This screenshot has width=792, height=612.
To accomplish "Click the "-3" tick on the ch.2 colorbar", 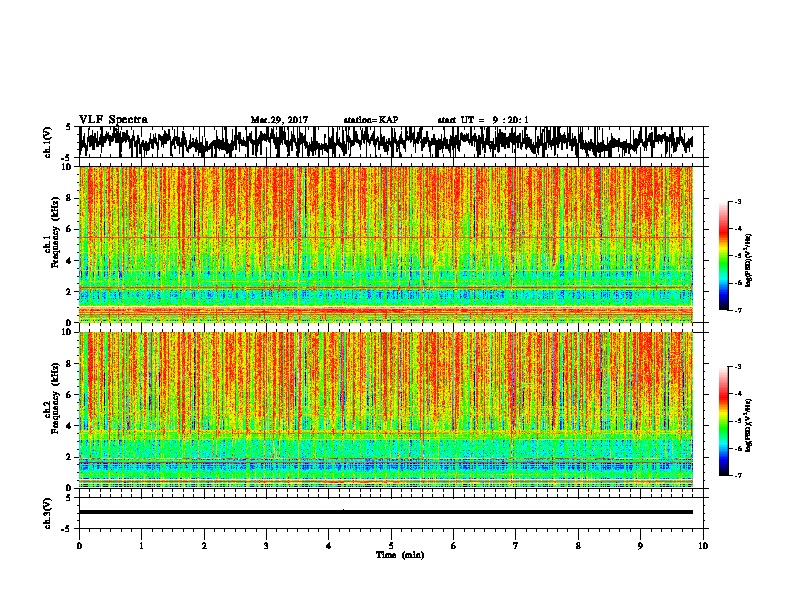I will (x=737, y=367).
